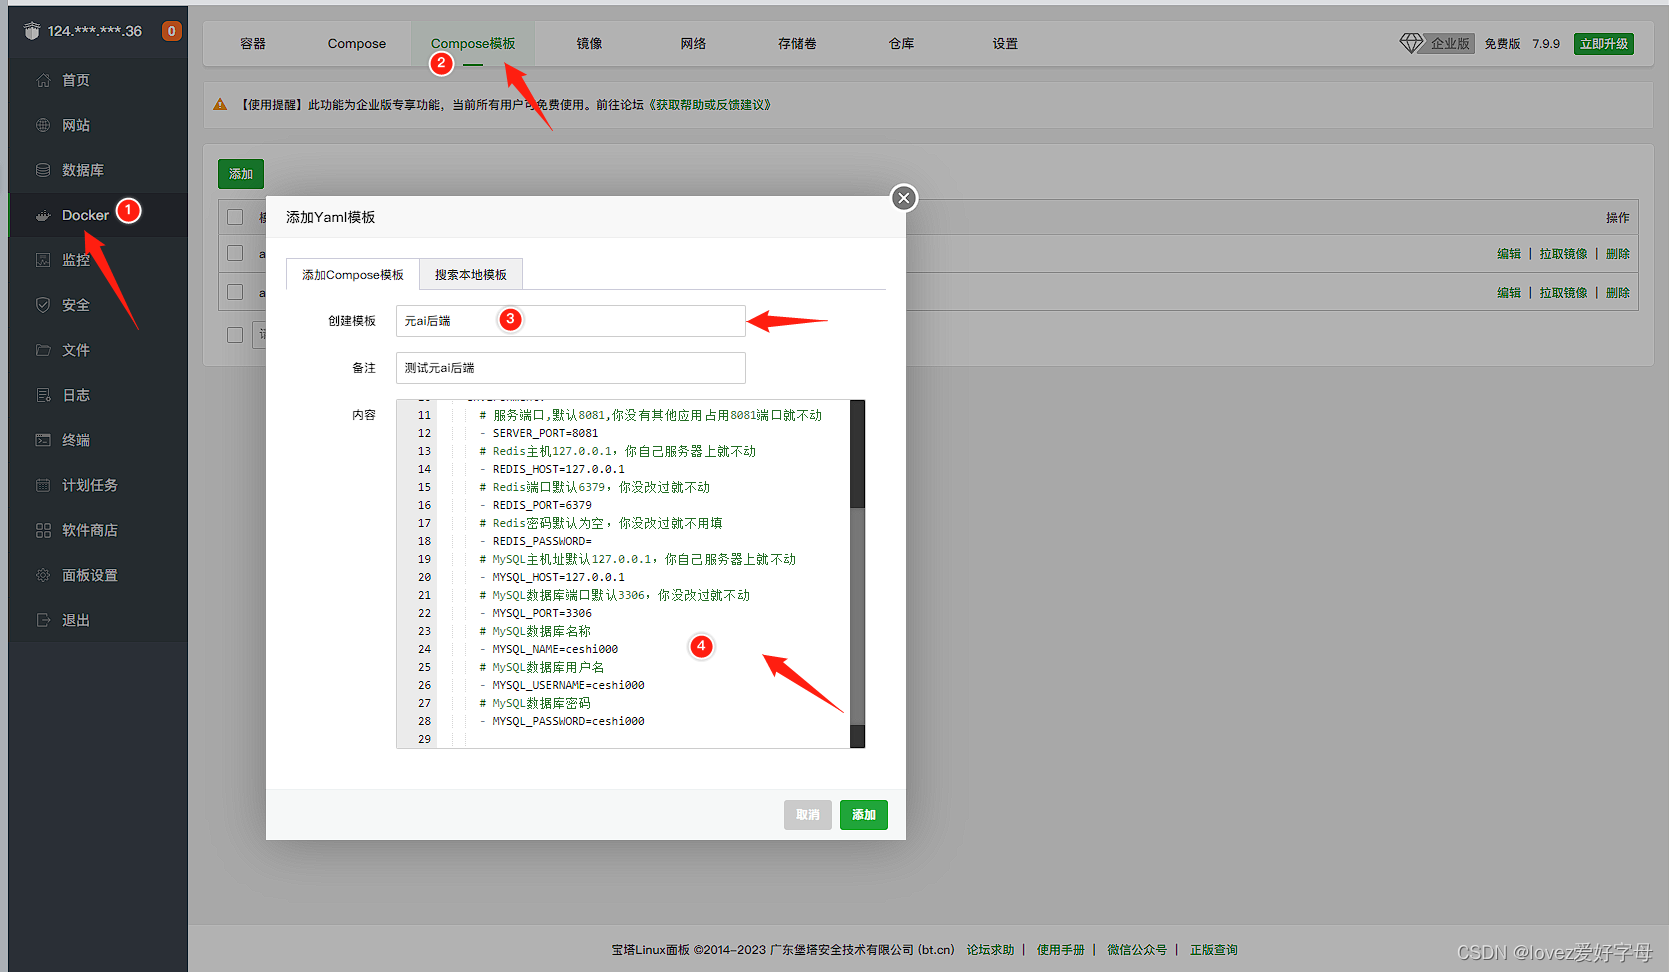Click the terminal icon next to 终端
The height and width of the screenshot is (972, 1669).
(x=43, y=440)
